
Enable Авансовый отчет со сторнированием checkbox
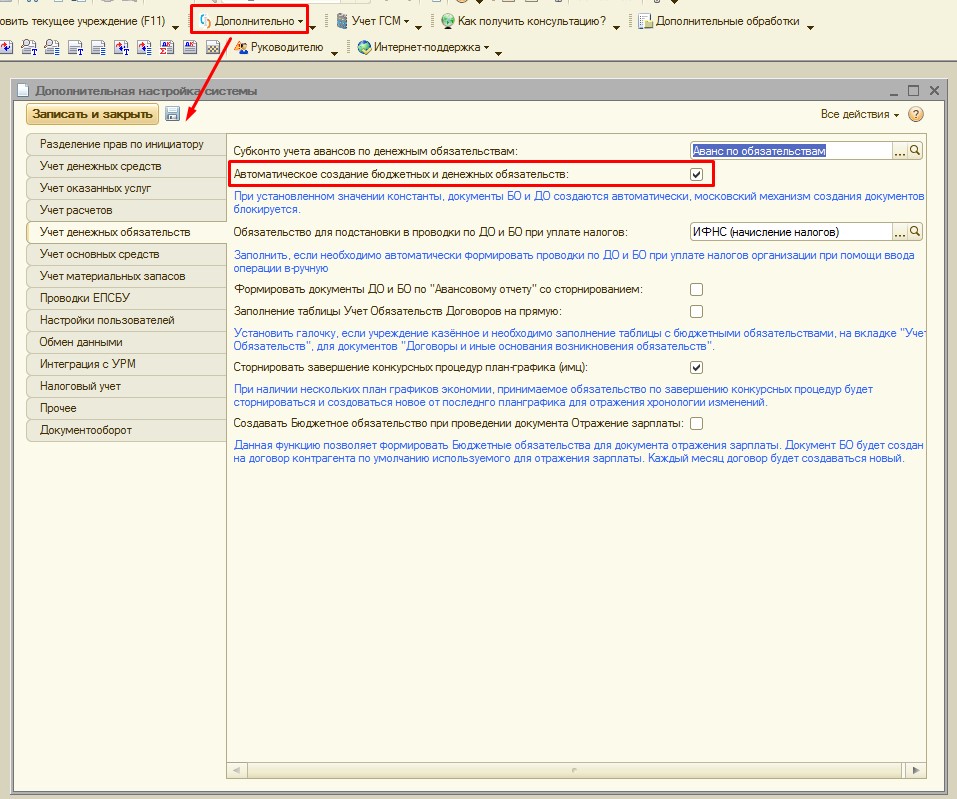coord(697,289)
